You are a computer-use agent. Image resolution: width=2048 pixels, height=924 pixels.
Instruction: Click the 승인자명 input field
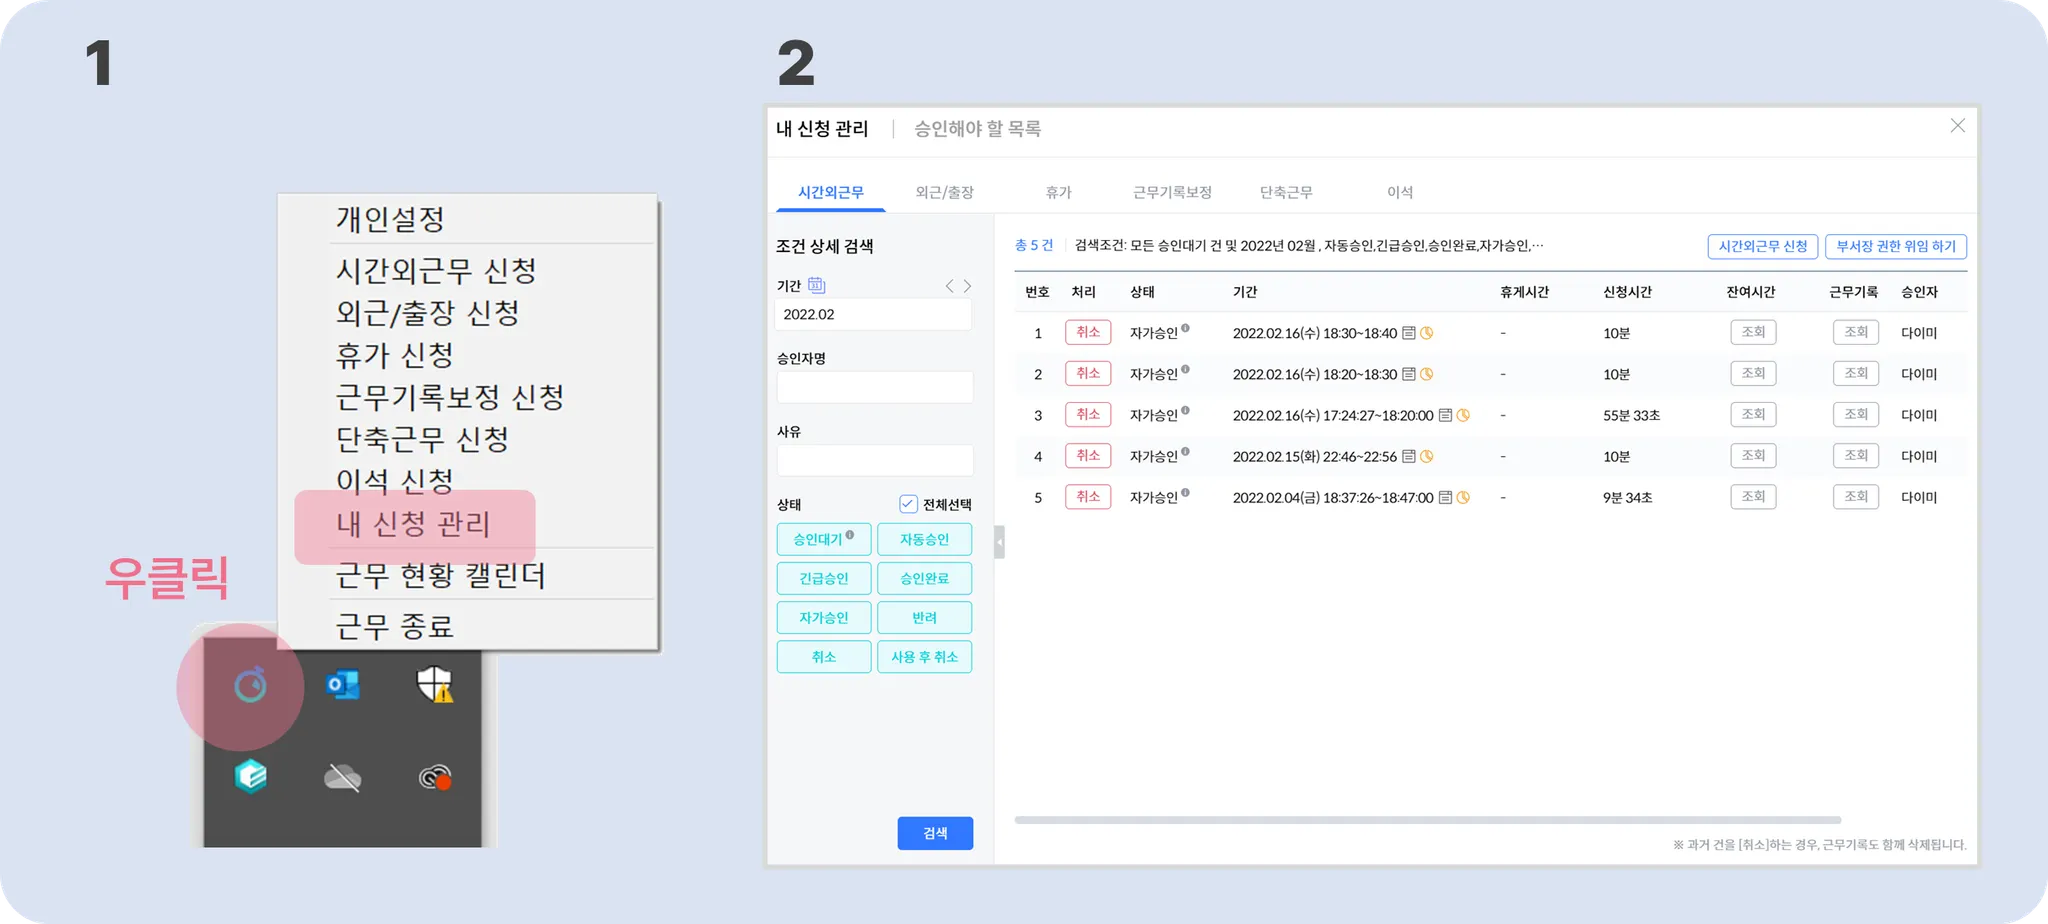coord(875,387)
